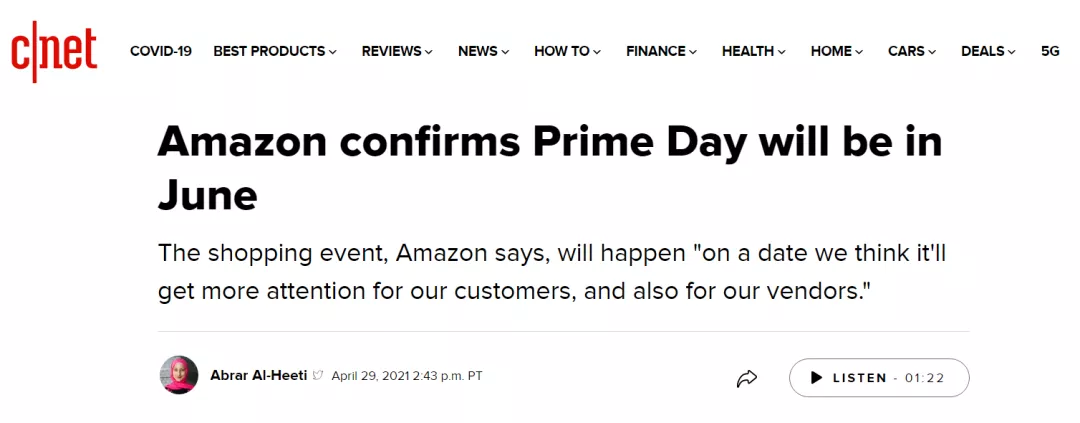Click the play triangle in Listen button
This screenshot has width=1080, height=423.
point(817,378)
